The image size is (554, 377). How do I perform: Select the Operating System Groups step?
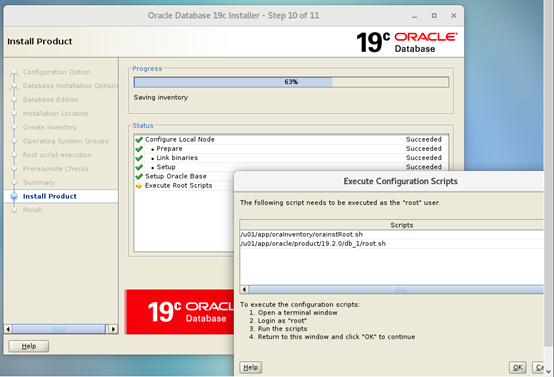(66, 141)
